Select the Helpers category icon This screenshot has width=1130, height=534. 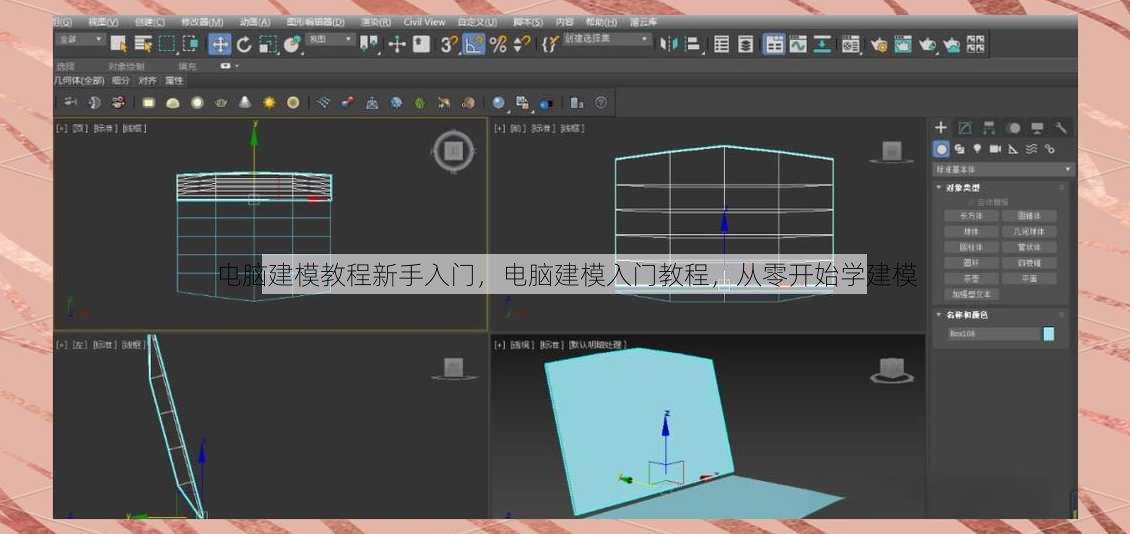(1013, 149)
